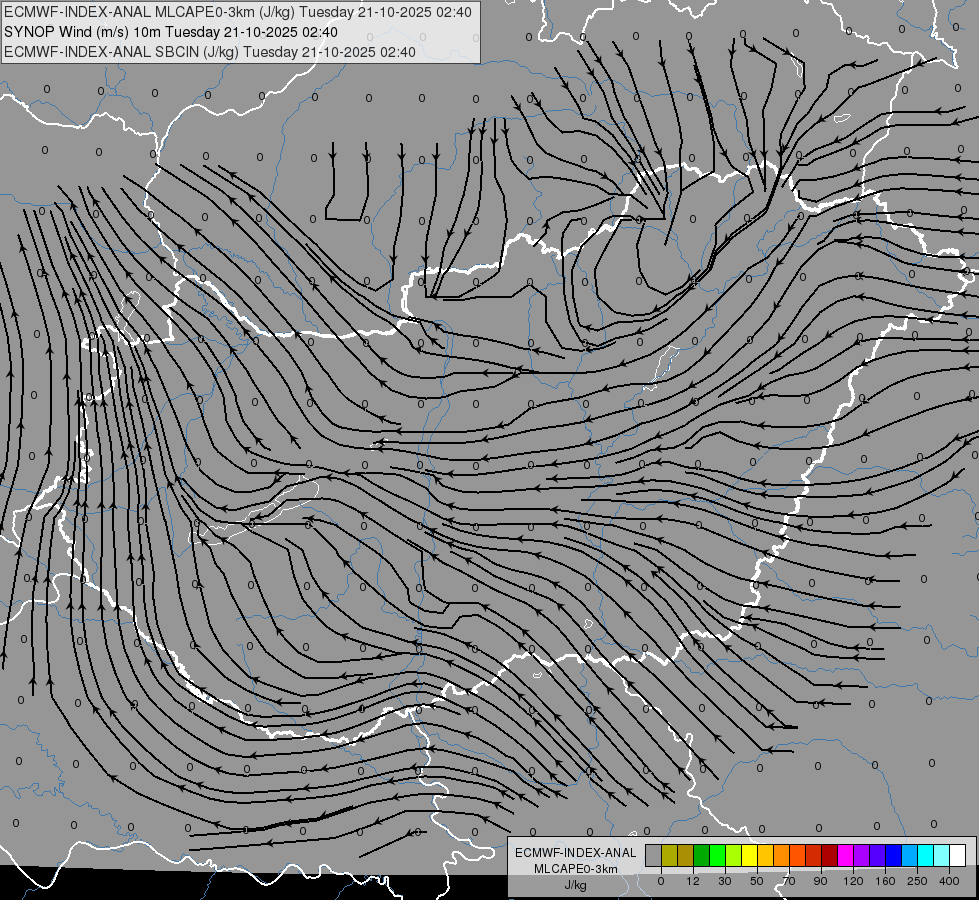Select the SYNOP Wind 10m header line

pos(171,32)
